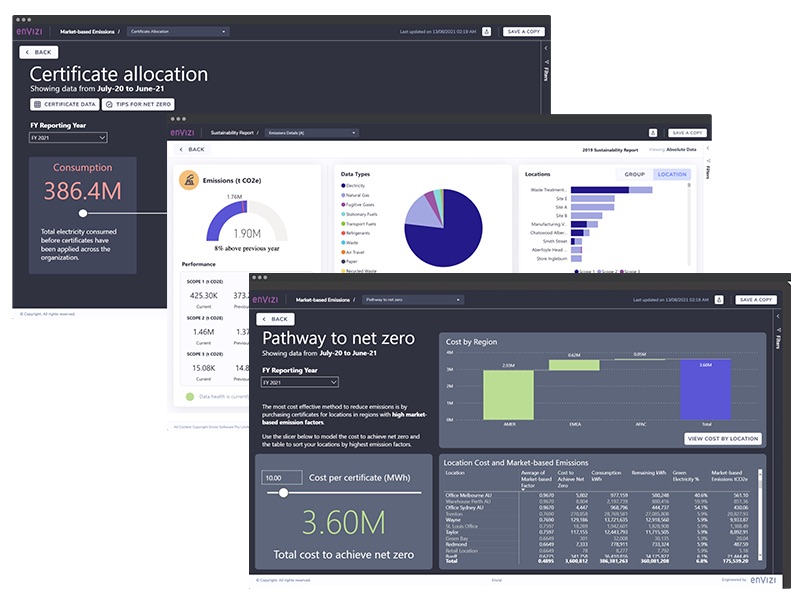Click Envizi logo in Pathway window header
Screen dimensions: 800x600
[x=265, y=300]
